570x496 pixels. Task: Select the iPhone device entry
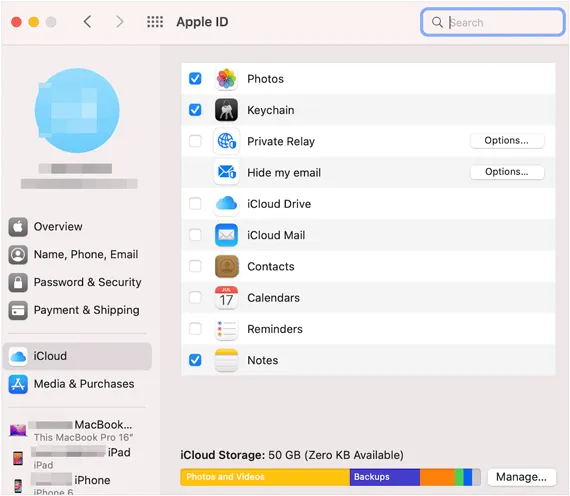point(77,485)
